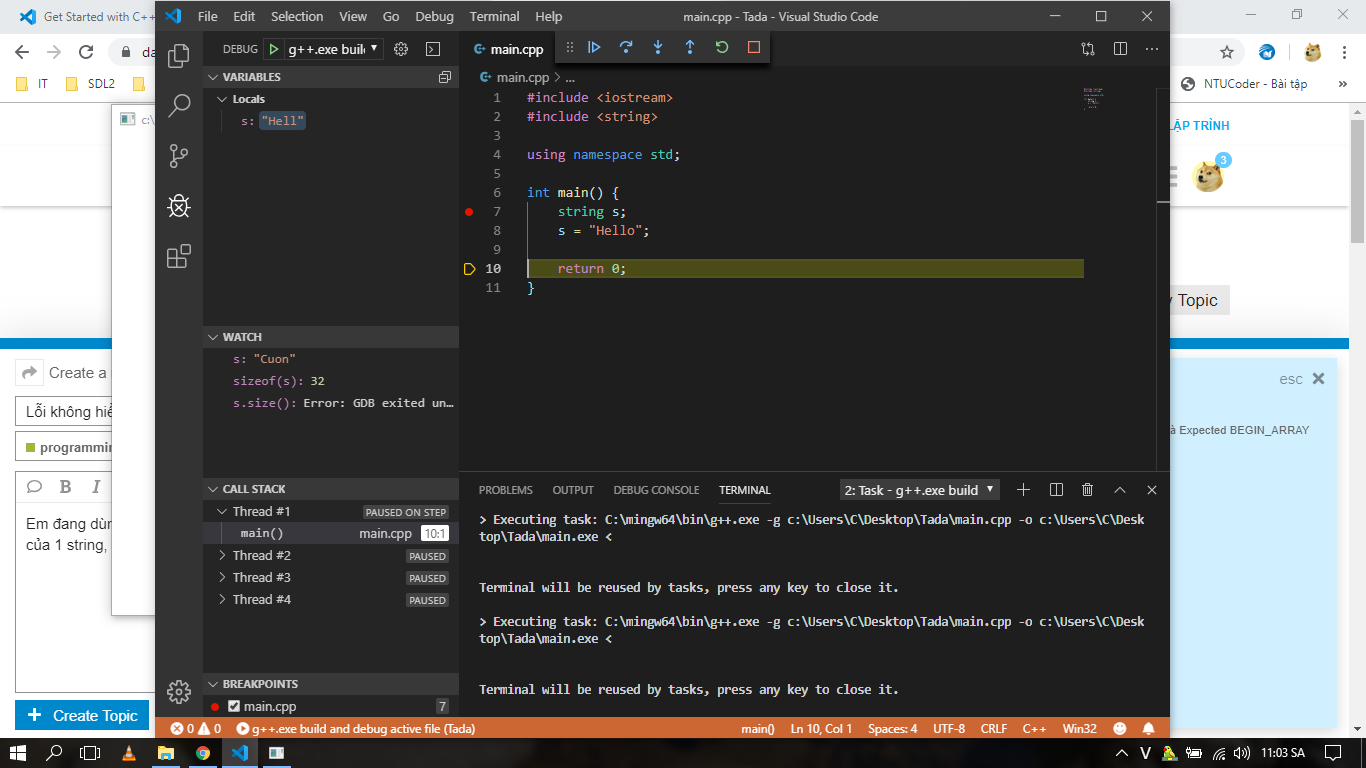
Task: Restart the debugging session
Action: point(722,47)
